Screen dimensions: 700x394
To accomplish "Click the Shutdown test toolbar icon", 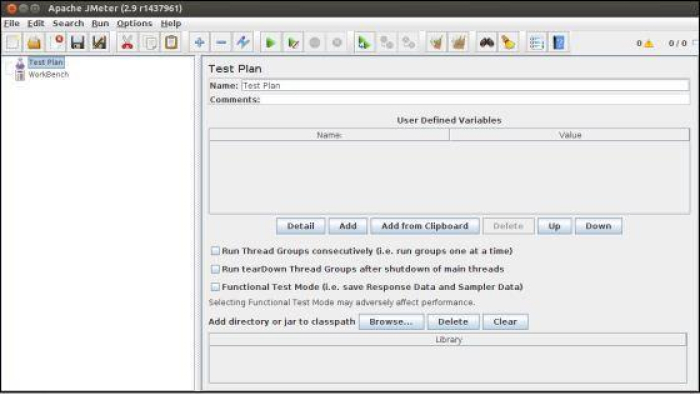I will [x=337, y=42].
